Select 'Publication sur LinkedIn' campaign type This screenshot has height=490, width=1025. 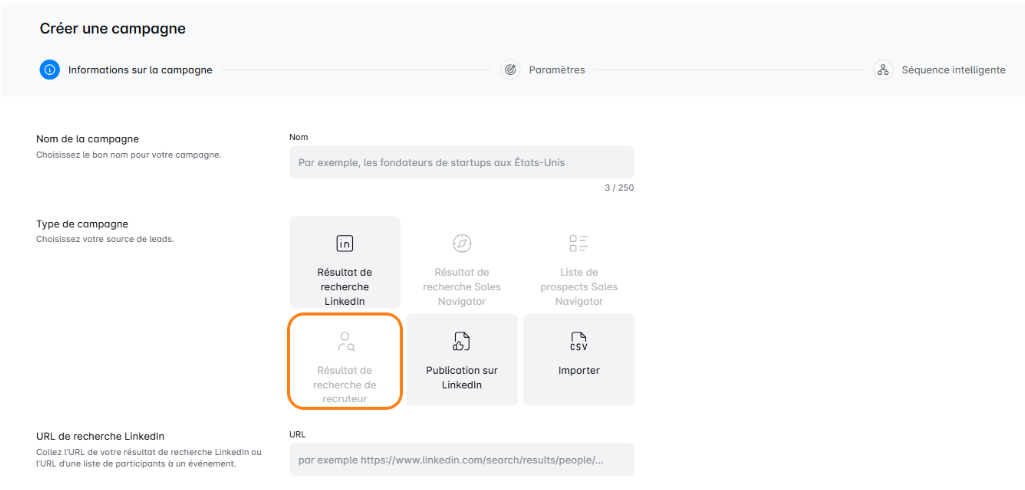pos(461,377)
